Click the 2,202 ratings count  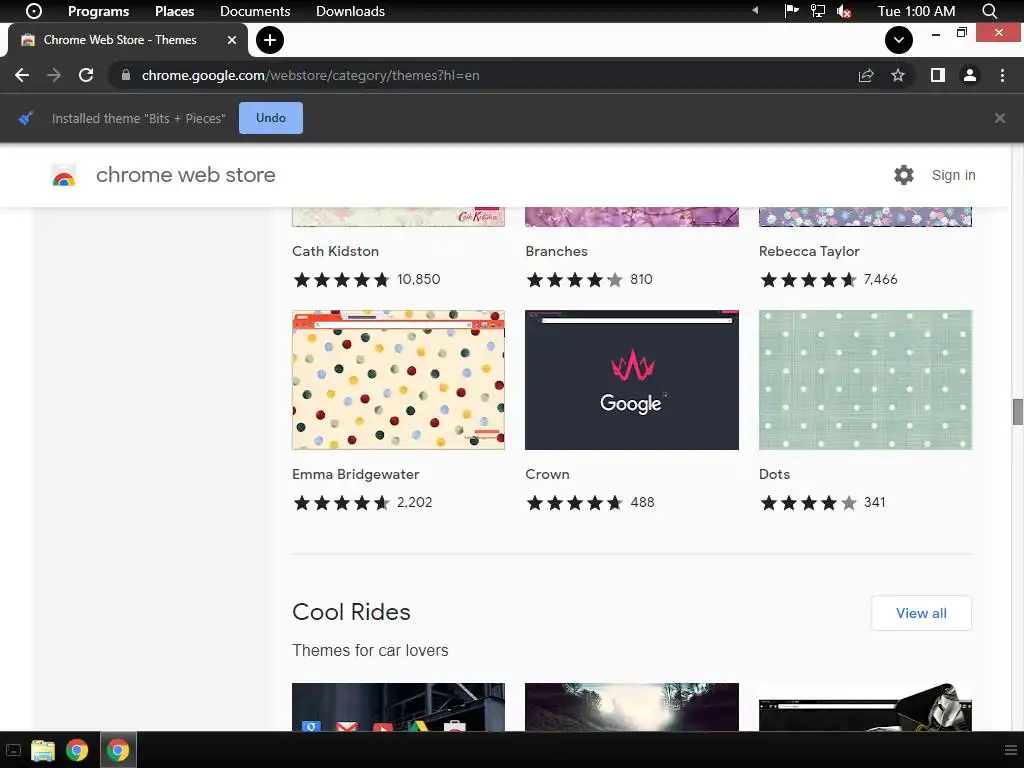[x=415, y=502]
